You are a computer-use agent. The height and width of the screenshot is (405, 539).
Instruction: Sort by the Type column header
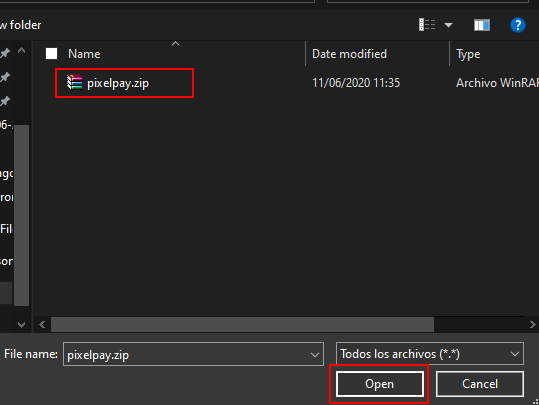(x=468, y=54)
